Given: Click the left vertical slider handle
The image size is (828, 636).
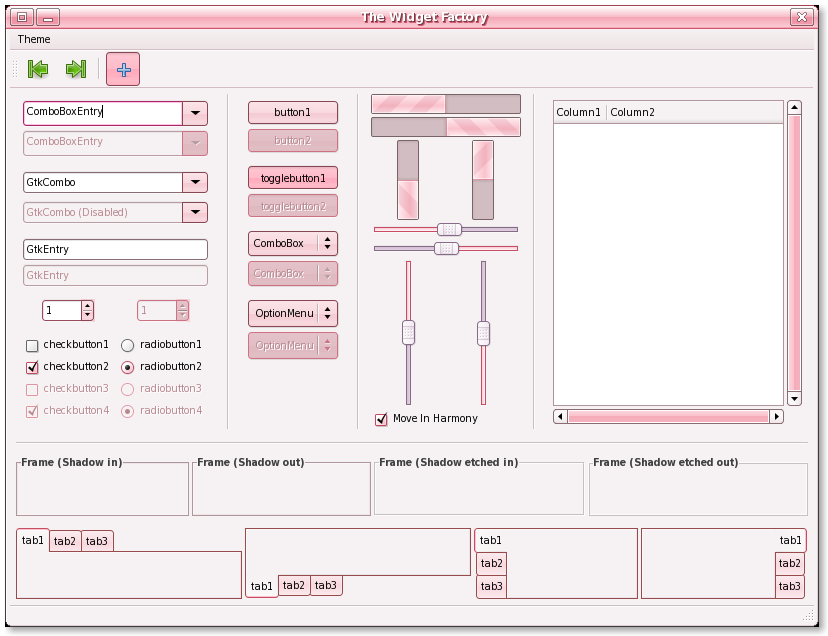Looking at the screenshot, I should (408, 333).
